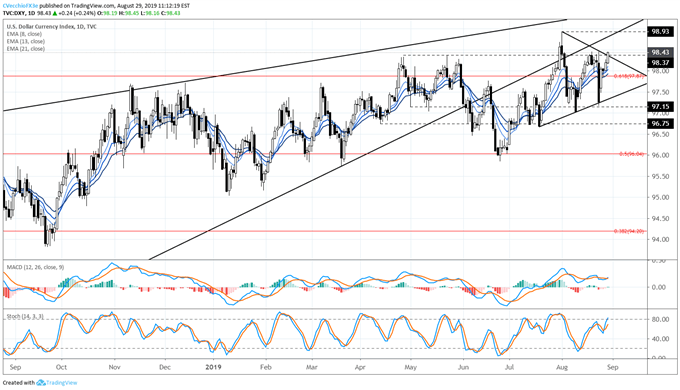Click the 97.15 price level tag

660,106
